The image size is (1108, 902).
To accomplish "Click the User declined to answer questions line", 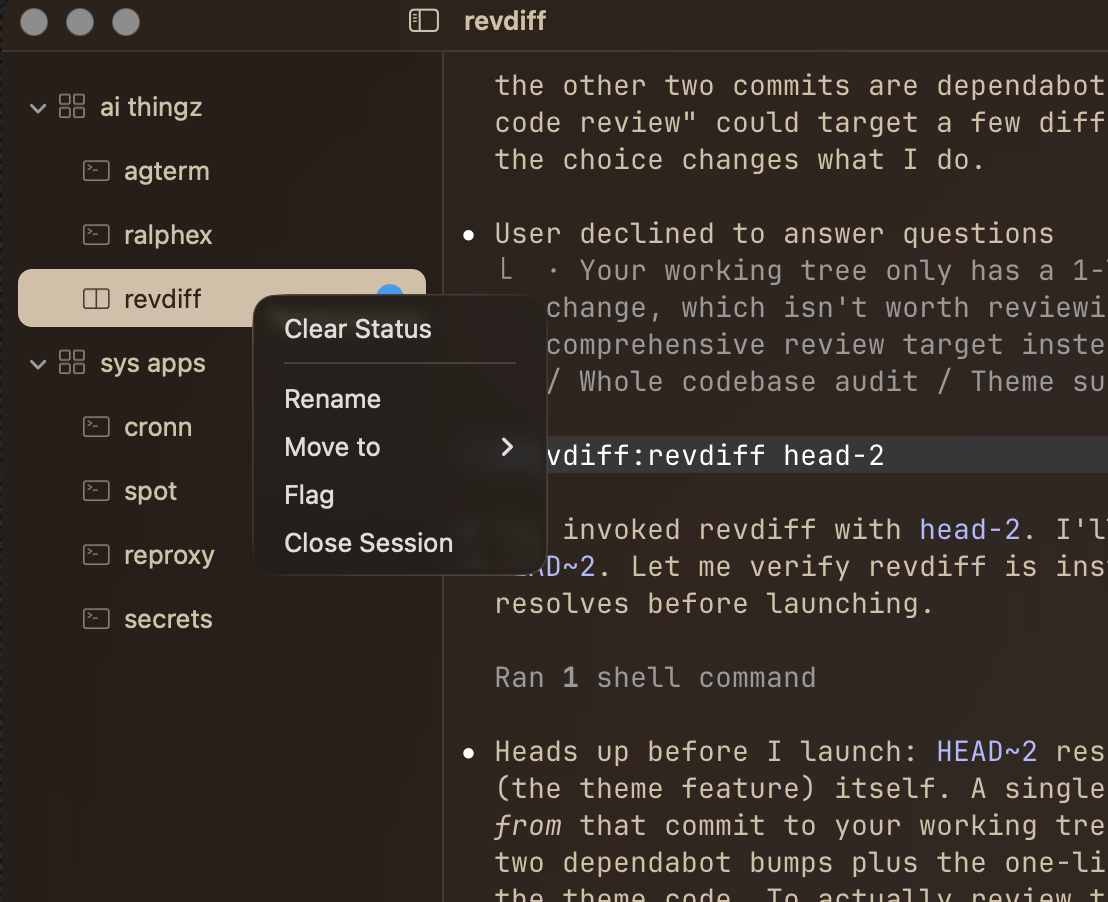I will click(x=774, y=233).
